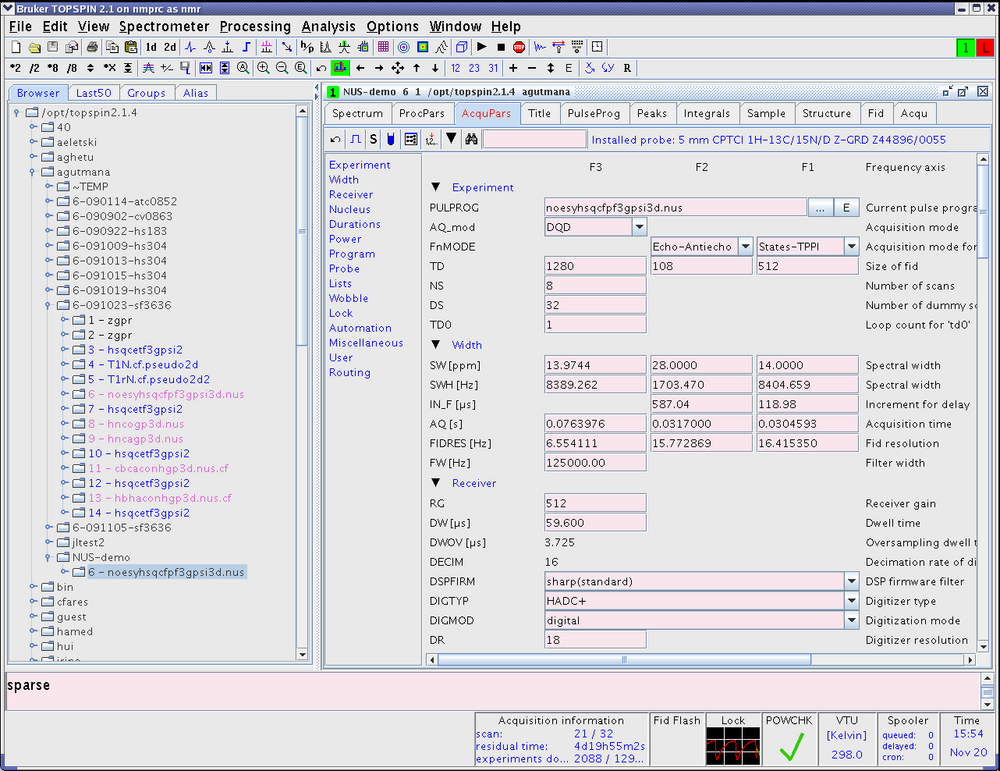Viewport: 1000px width, 771px height.
Task: Click the probe tube icon in AcquPars toolbar
Action: (x=391, y=139)
